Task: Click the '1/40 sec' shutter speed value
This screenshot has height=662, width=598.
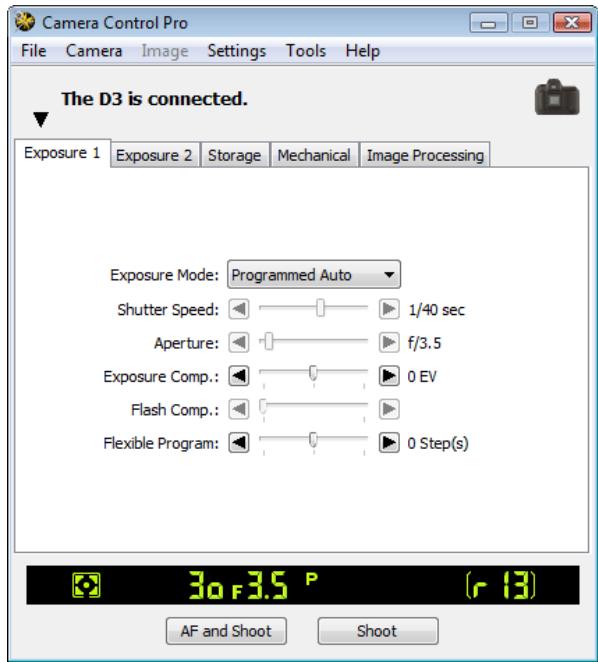Action: 437,309
